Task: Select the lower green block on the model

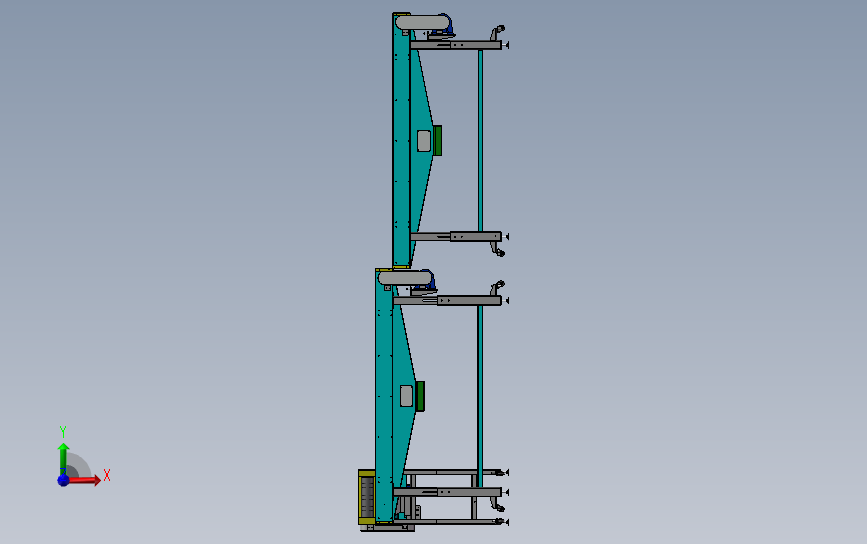Action: pos(420,396)
